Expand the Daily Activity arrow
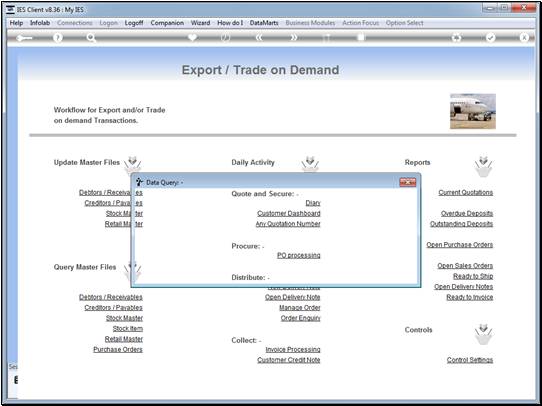The height and width of the screenshot is (406, 542). pos(310,164)
